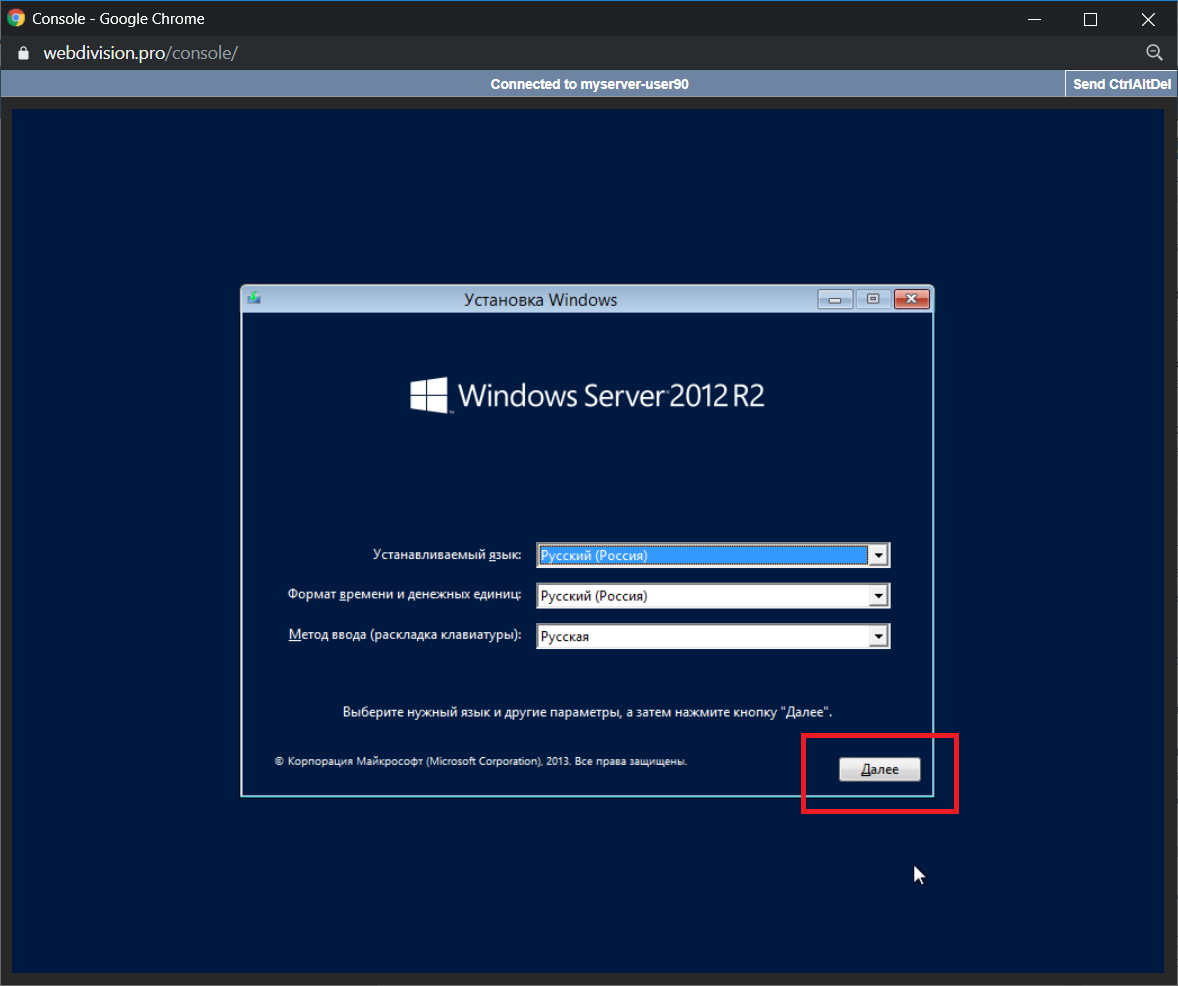
Task: Select the highlighted Русский (Россия) language field
Action: (x=702, y=555)
